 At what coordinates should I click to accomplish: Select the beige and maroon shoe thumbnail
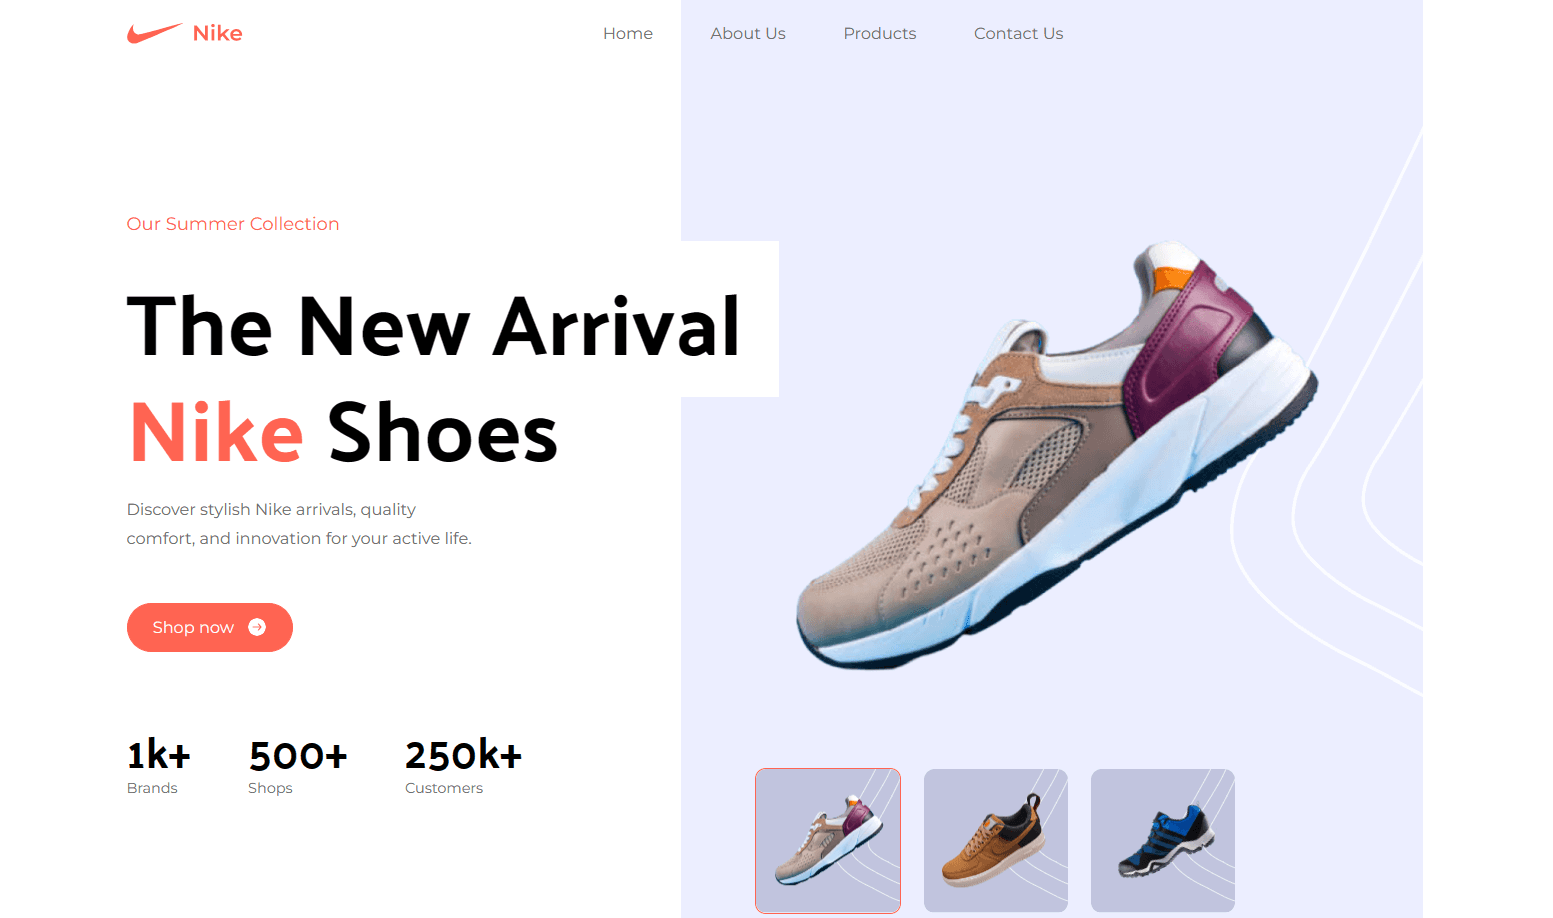point(828,841)
